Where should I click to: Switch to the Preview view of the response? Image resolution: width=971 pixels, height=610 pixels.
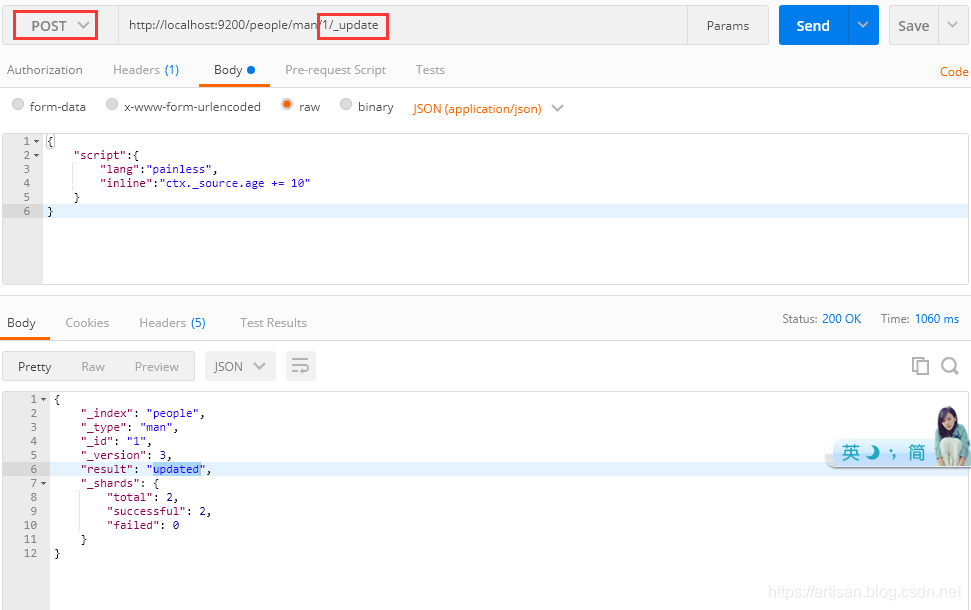pyautogui.click(x=156, y=366)
